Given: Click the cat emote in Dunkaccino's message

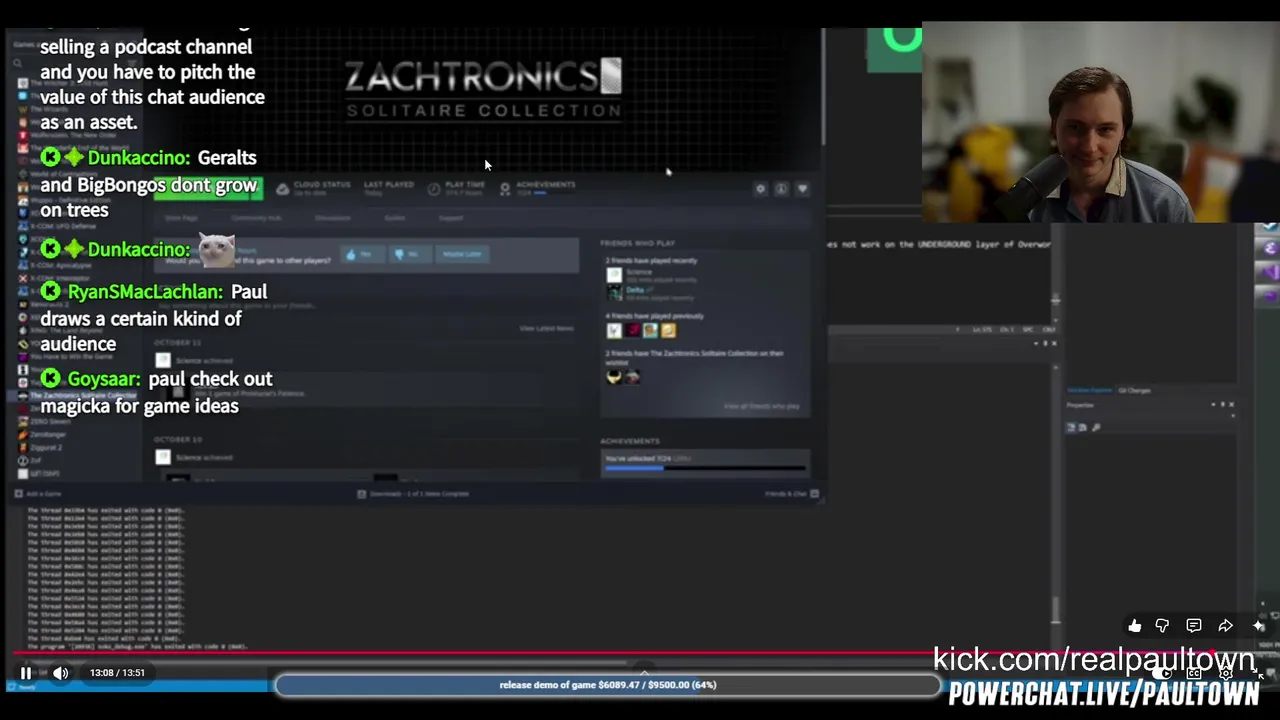Looking at the screenshot, I should point(216,249).
